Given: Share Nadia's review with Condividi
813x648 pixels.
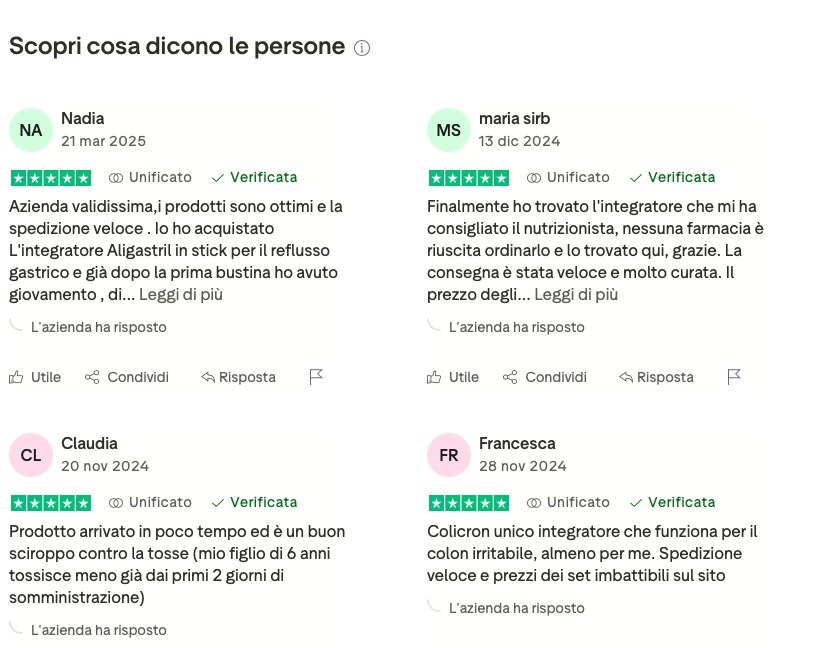Looking at the screenshot, I should pyautogui.click(x=127, y=377).
